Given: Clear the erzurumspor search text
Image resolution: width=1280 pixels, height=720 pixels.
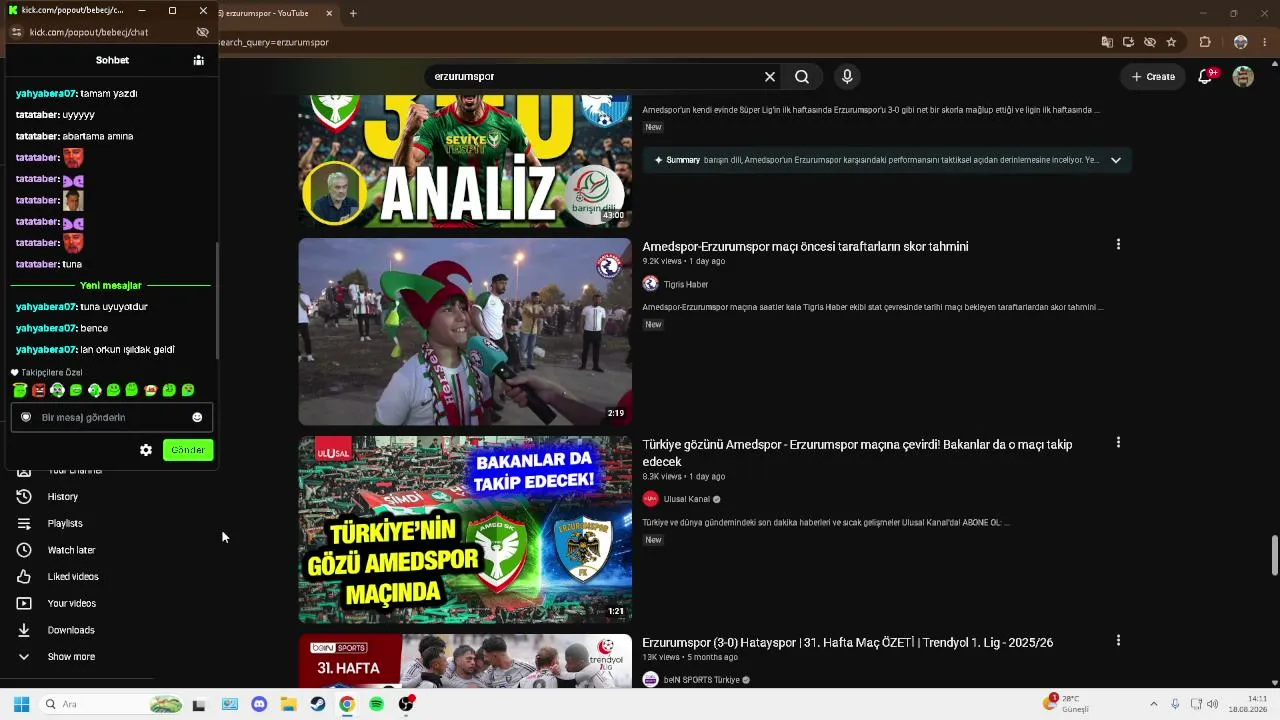Looking at the screenshot, I should [x=770, y=77].
